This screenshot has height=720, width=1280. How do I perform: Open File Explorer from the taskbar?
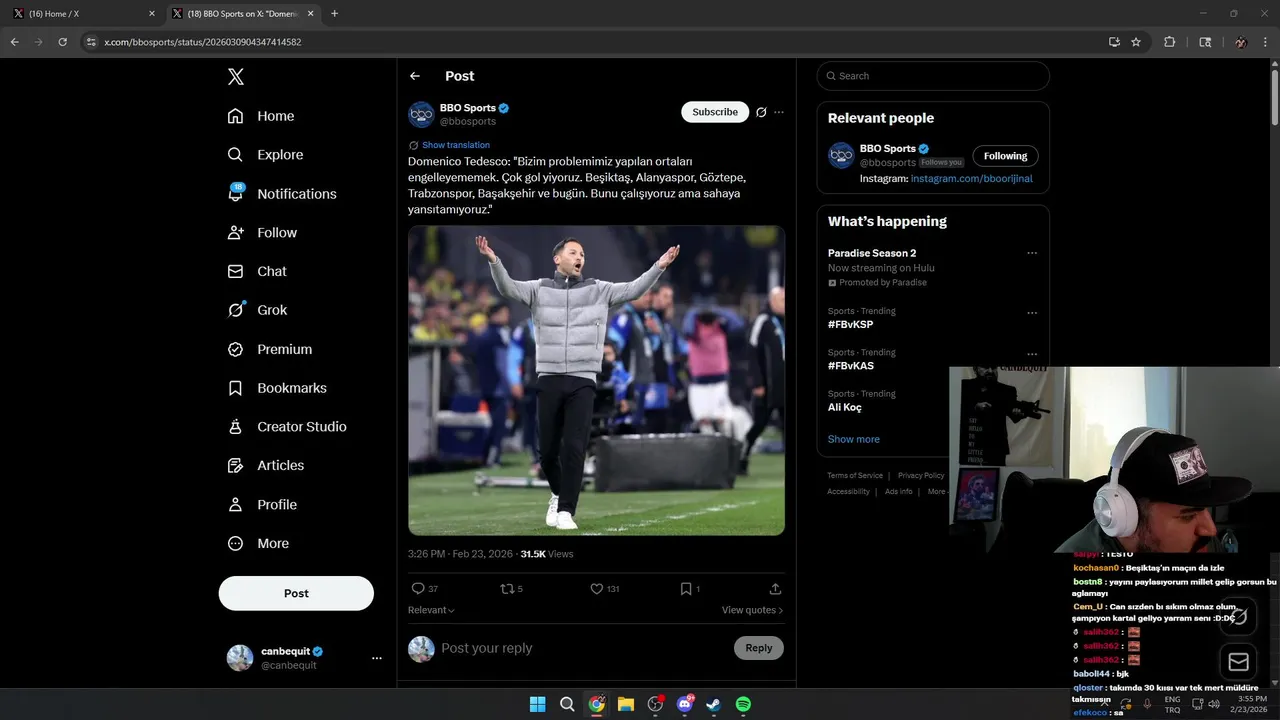click(626, 704)
